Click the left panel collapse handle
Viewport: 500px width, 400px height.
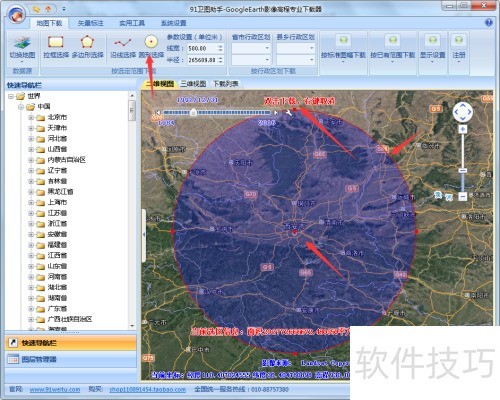[144, 235]
